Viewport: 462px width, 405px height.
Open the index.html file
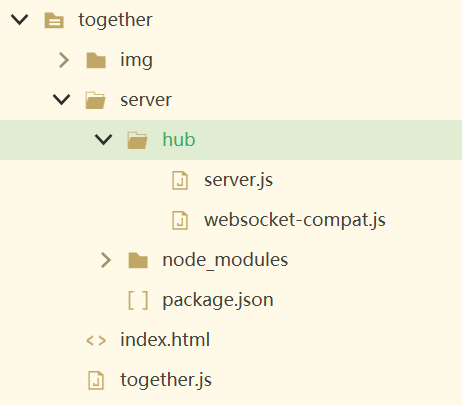tap(165, 340)
